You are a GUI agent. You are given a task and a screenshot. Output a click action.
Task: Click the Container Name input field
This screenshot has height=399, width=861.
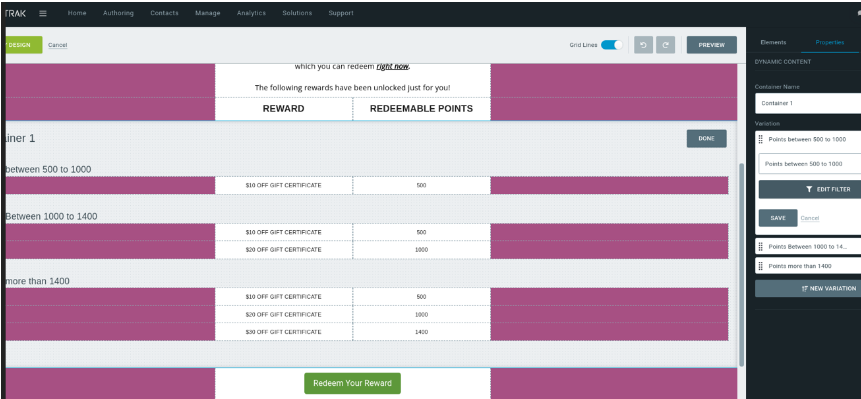[808, 103]
